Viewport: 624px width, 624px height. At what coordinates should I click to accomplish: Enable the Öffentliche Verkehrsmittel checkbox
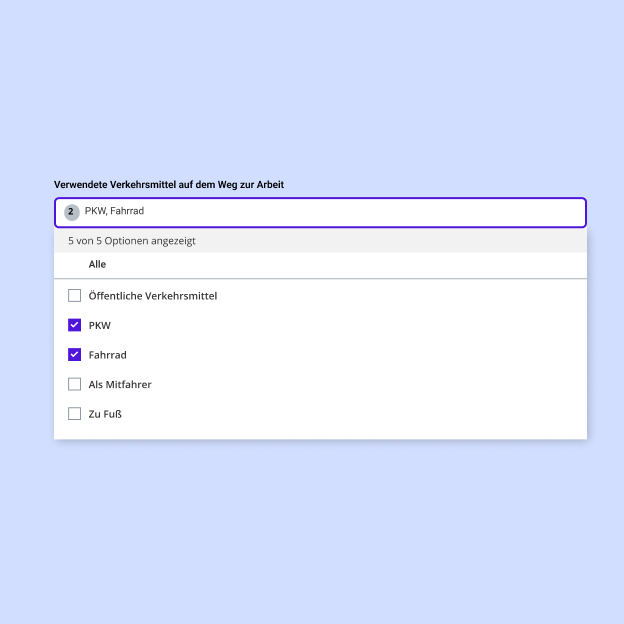coord(74,296)
